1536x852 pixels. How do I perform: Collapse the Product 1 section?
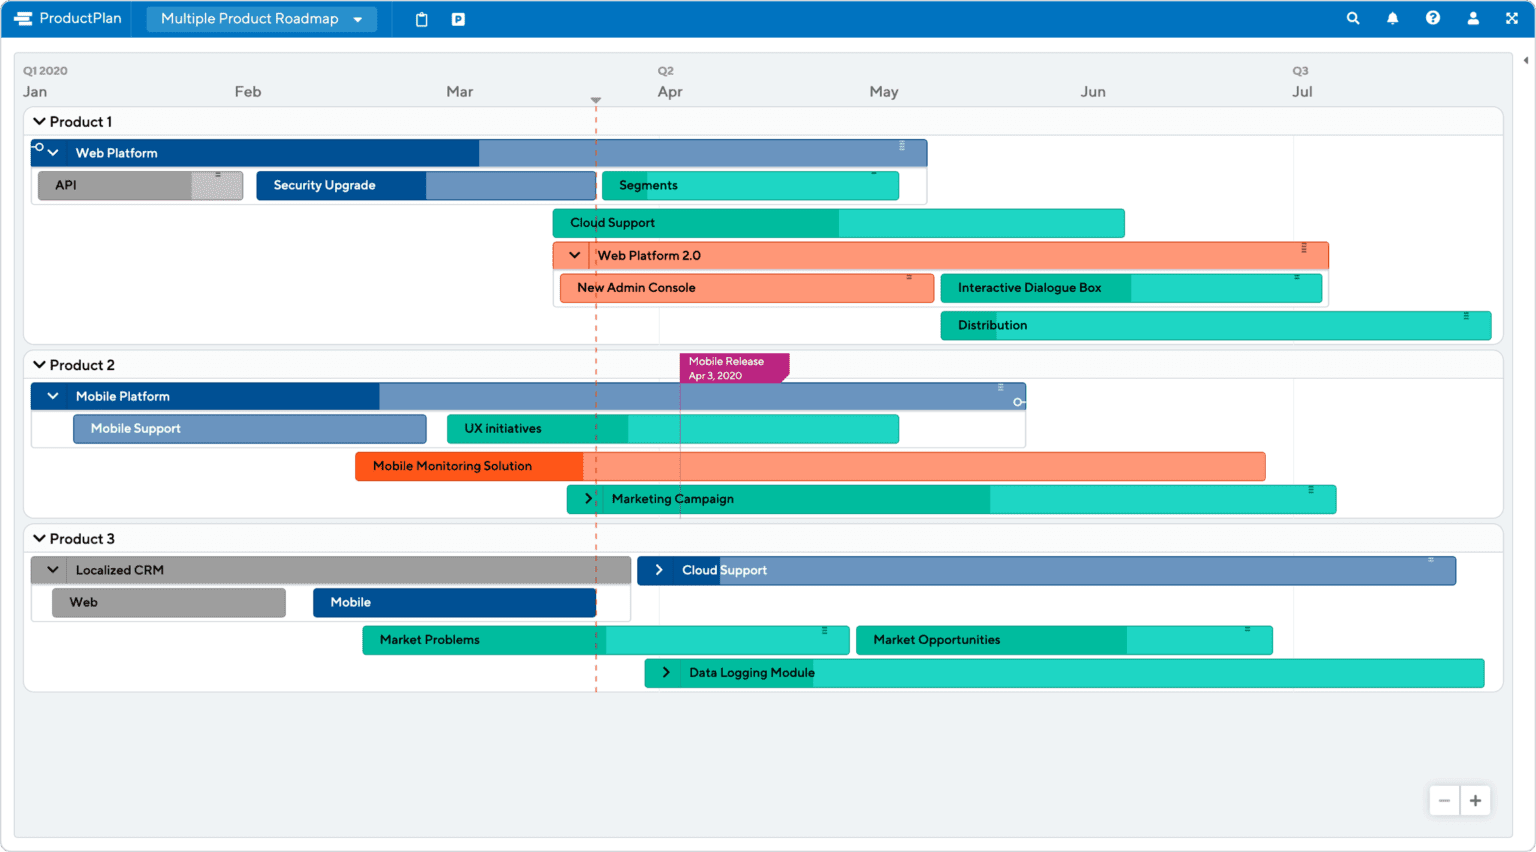39,121
